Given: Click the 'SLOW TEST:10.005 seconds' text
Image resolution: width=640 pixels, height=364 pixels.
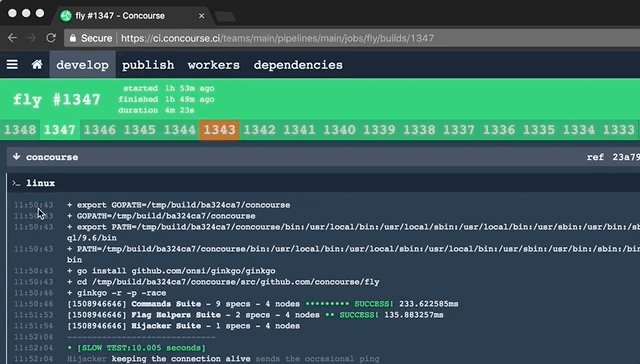Looking at the screenshot, I should tap(142, 348).
